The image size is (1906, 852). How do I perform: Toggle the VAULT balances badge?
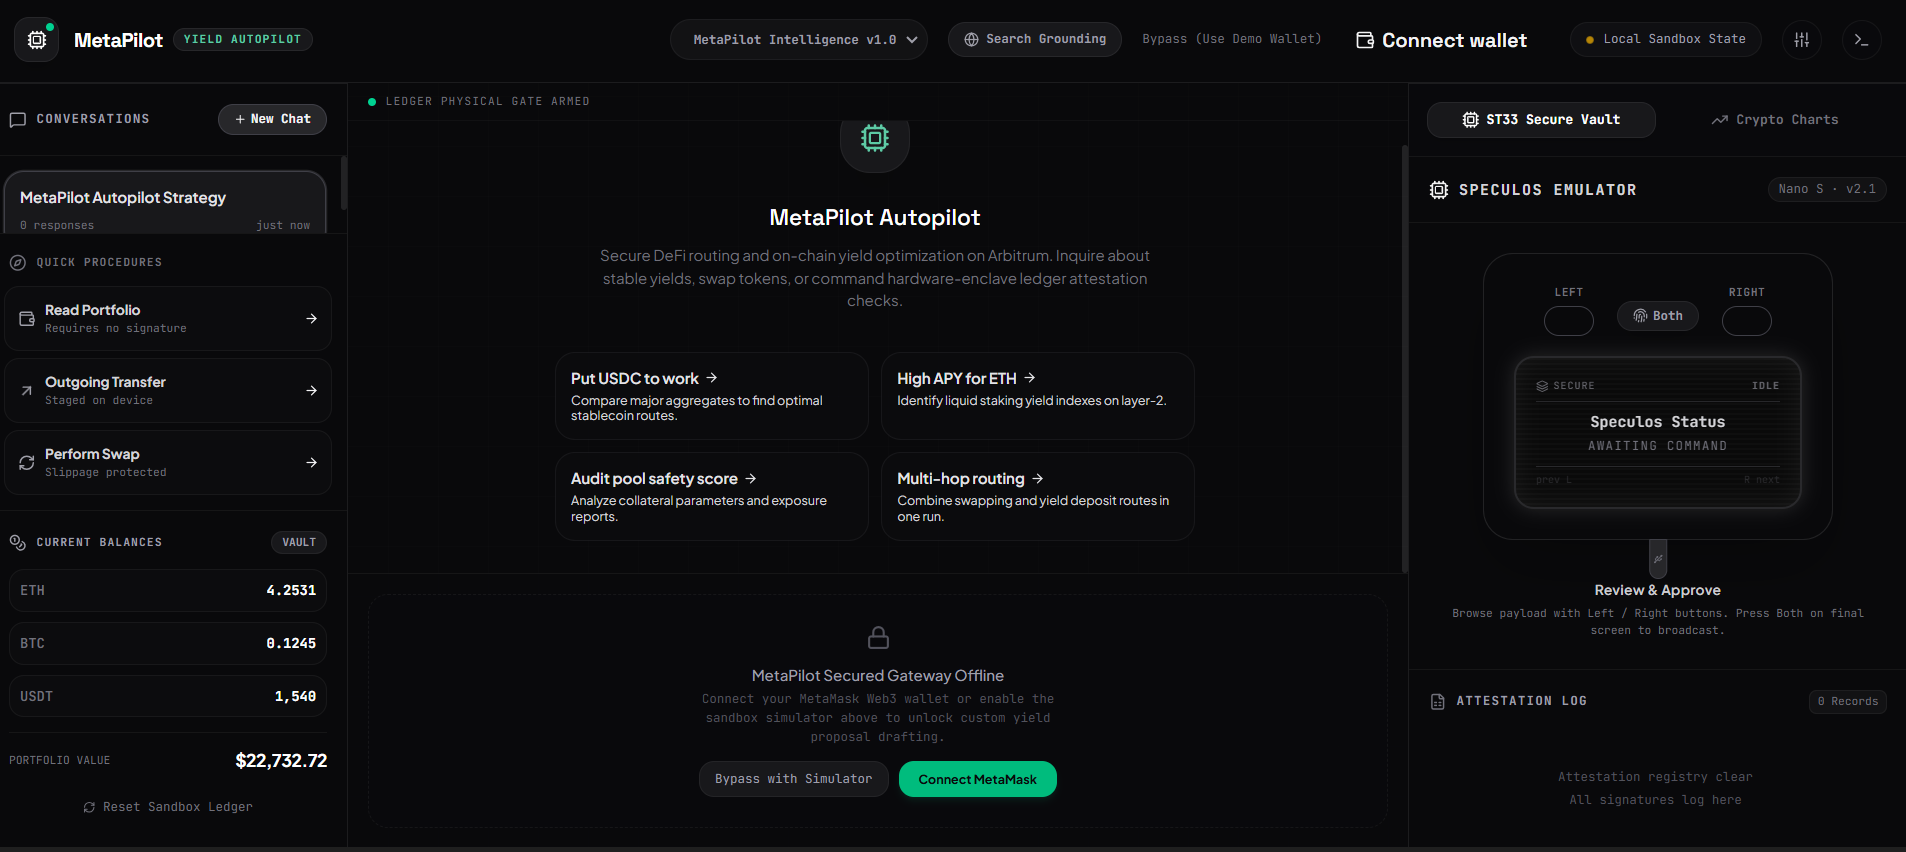pyautogui.click(x=299, y=542)
